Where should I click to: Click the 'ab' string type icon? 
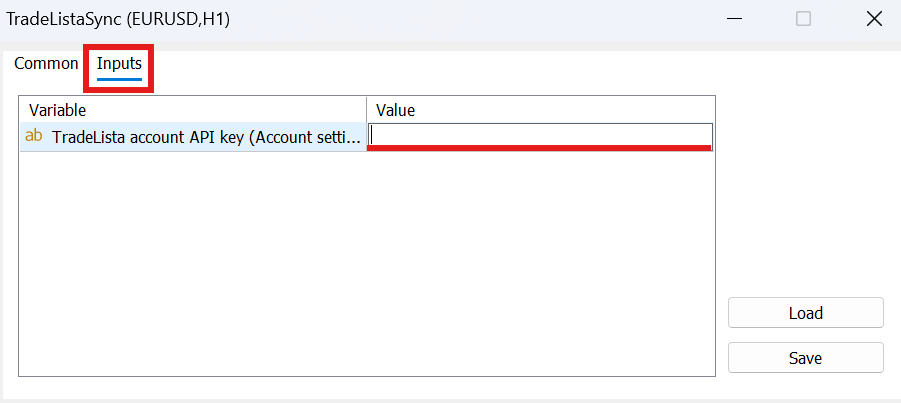(34, 136)
